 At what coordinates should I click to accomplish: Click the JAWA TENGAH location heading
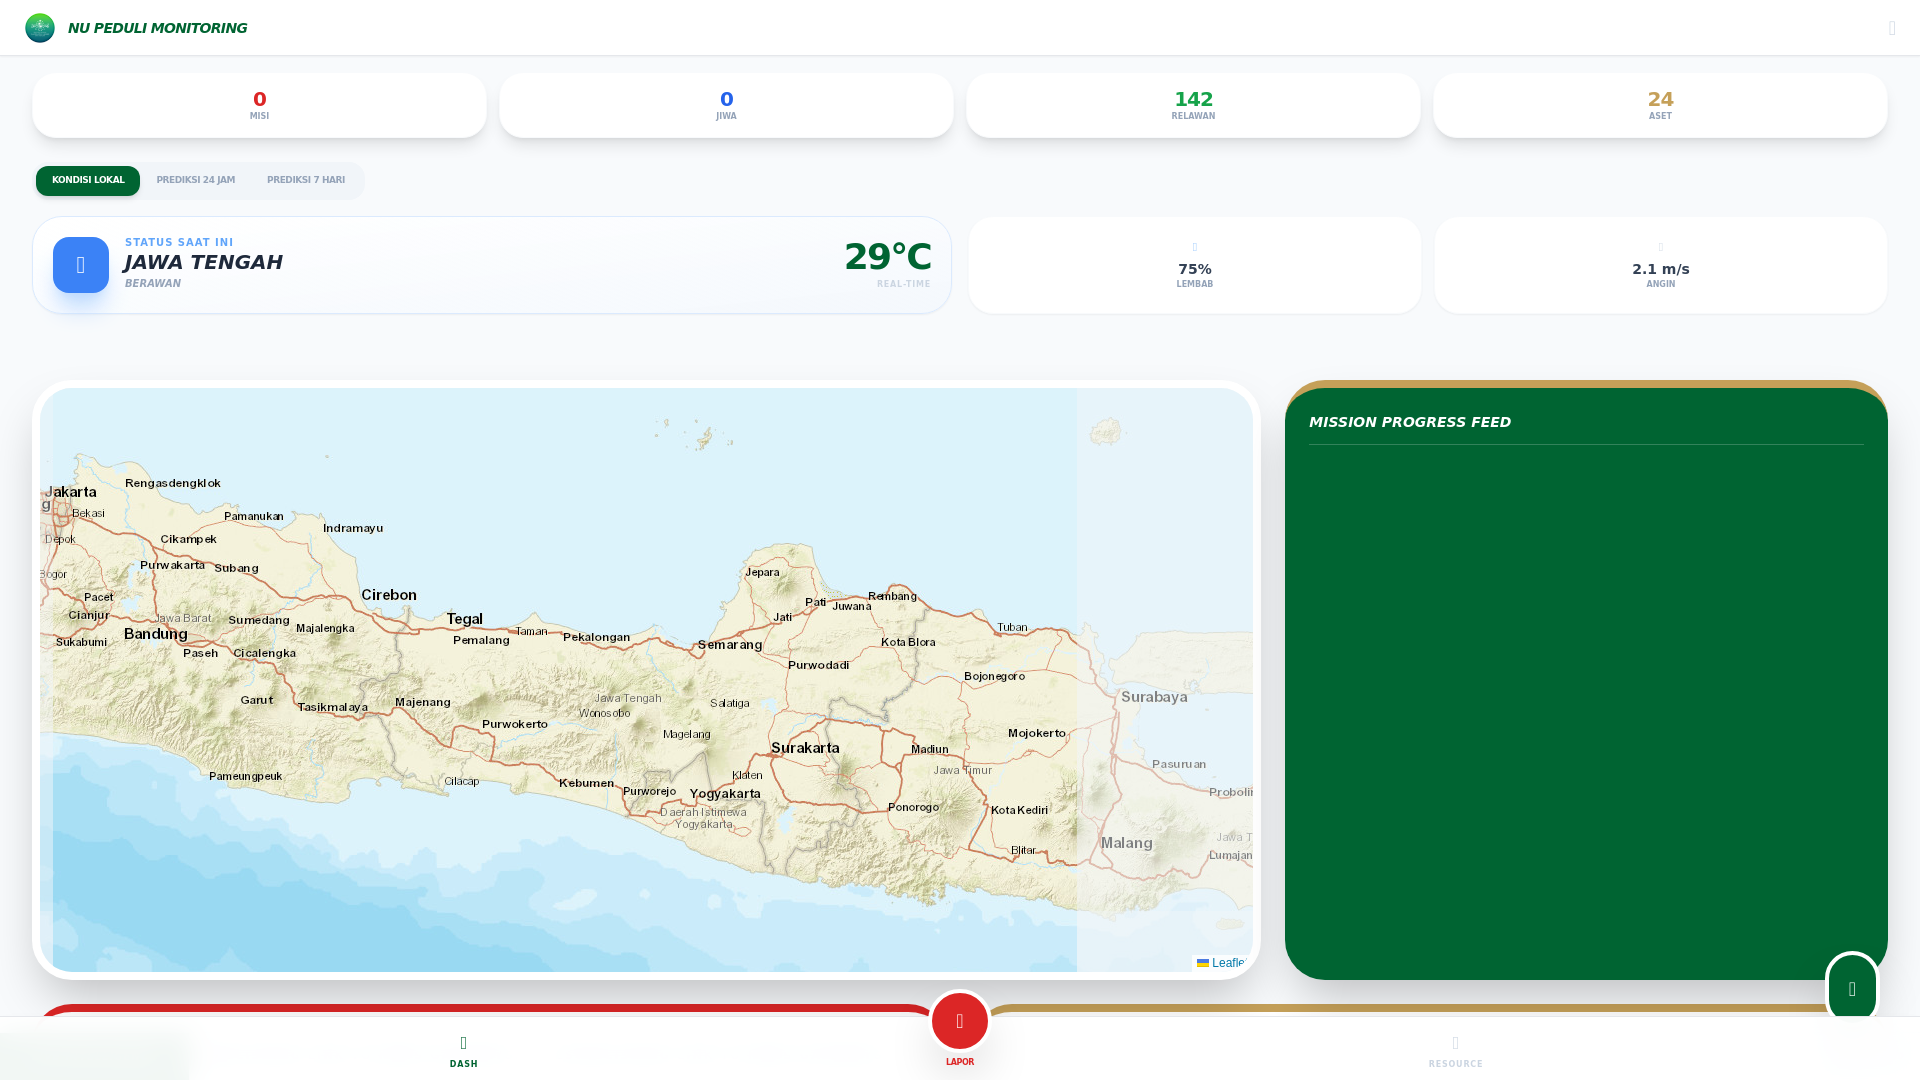(x=203, y=262)
